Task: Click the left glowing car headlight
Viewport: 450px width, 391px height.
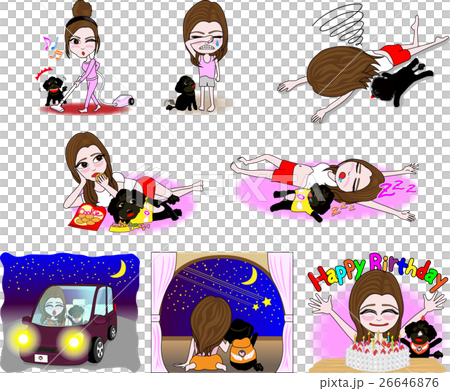Action: click(24, 339)
